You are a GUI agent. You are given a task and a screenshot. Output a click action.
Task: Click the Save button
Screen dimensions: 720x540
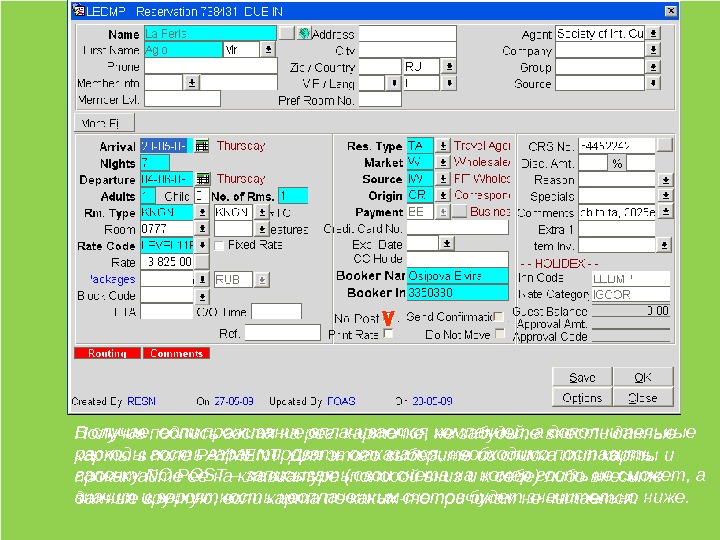click(582, 377)
